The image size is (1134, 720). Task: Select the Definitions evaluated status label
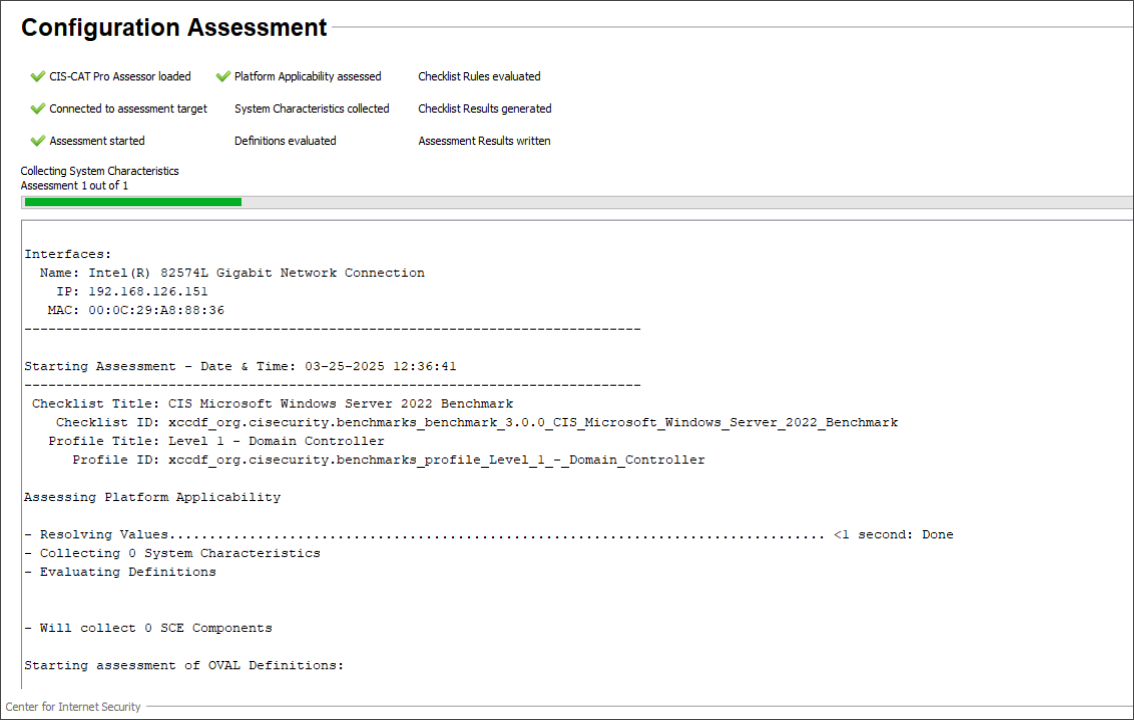tap(285, 141)
